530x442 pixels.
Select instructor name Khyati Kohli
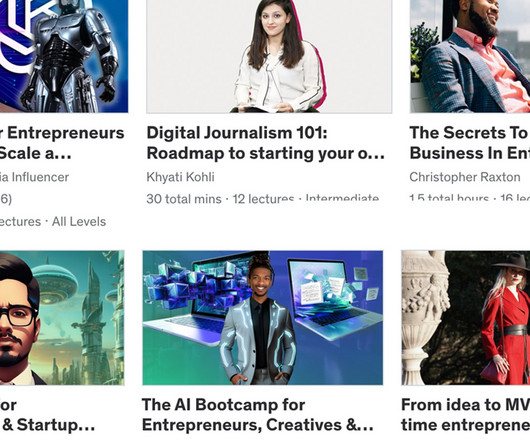pyautogui.click(x=180, y=177)
